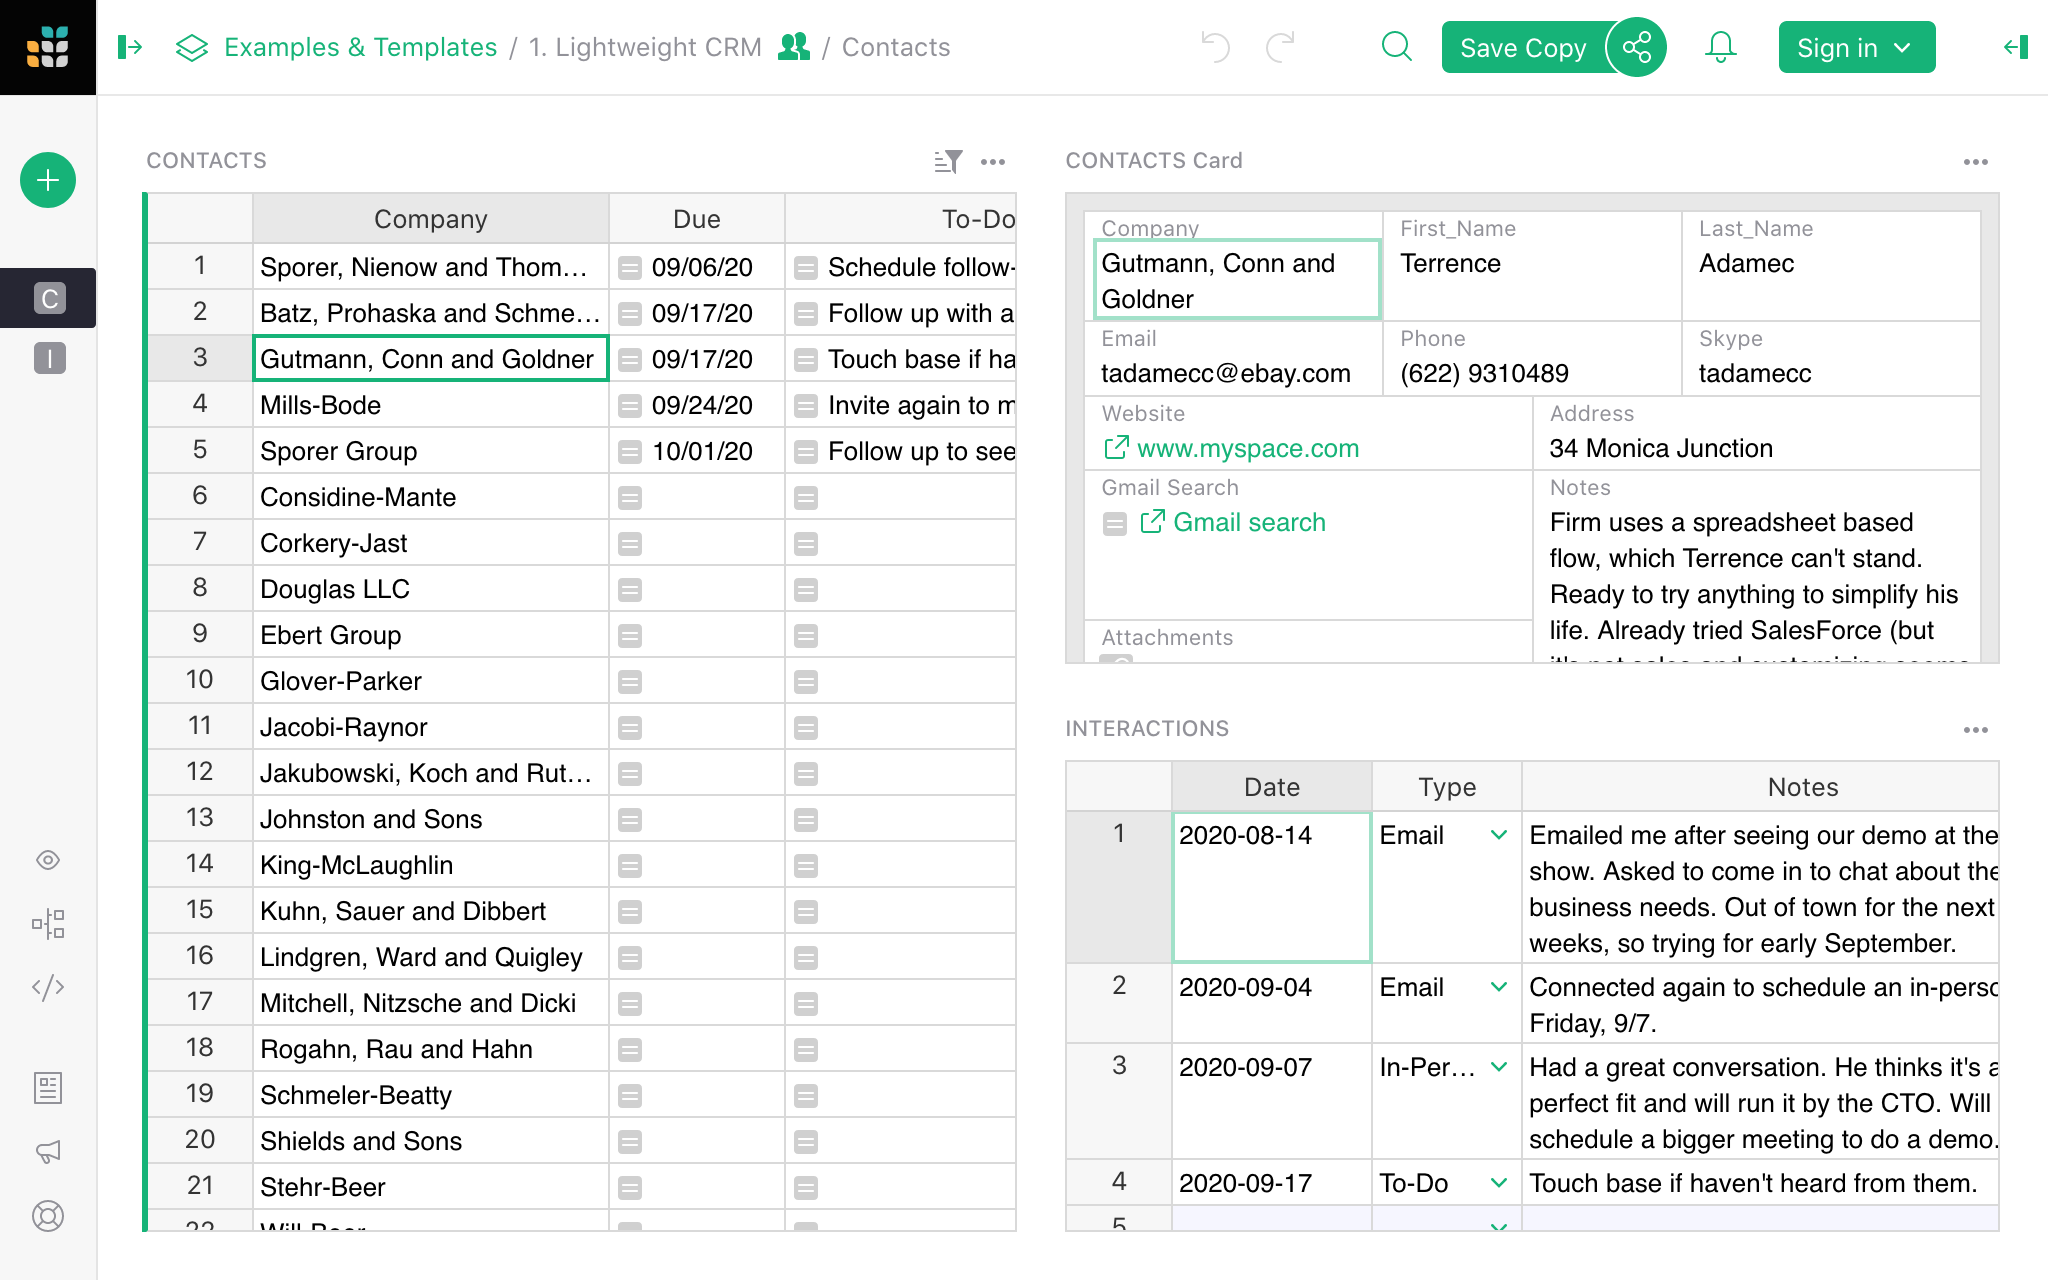Open the Type dropdown for the 2020-09-04 row

point(1498,987)
